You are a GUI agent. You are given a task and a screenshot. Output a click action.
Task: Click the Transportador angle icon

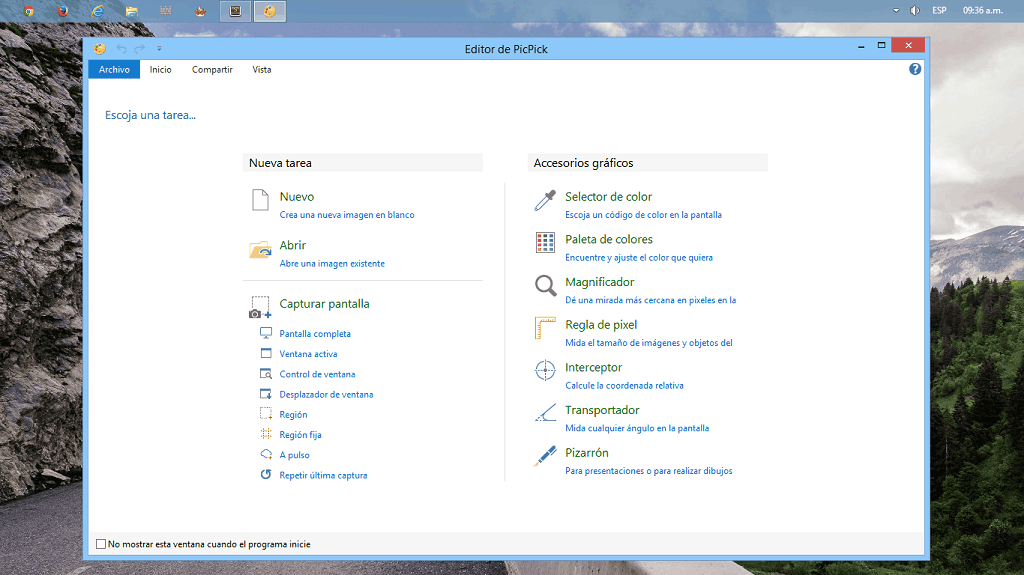point(545,412)
